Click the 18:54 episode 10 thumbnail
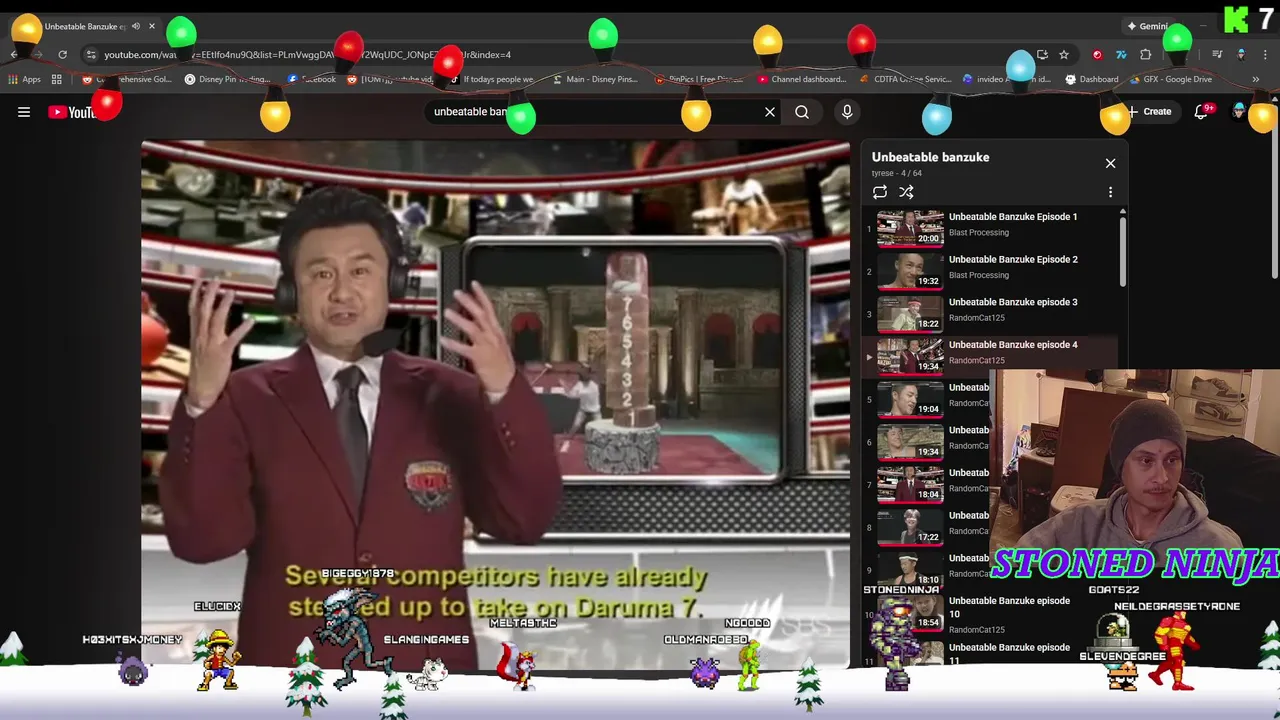Image resolution: width=1280 pixels, height=720 pixels. click(910, 612)
